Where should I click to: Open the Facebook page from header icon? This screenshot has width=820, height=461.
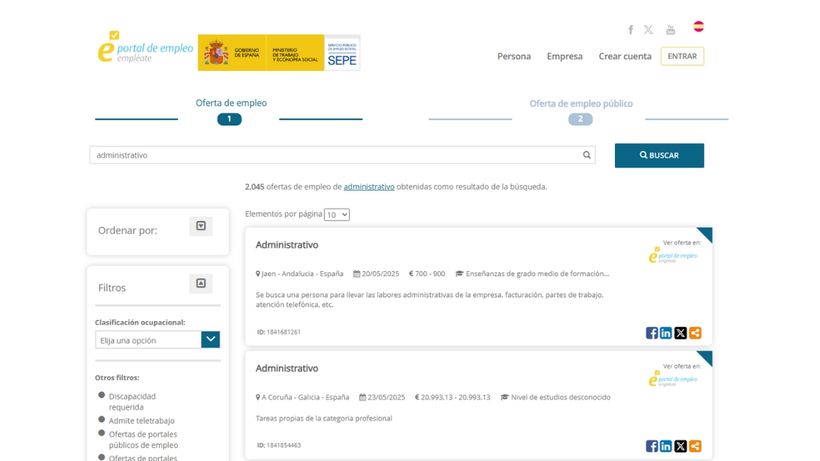630,30
